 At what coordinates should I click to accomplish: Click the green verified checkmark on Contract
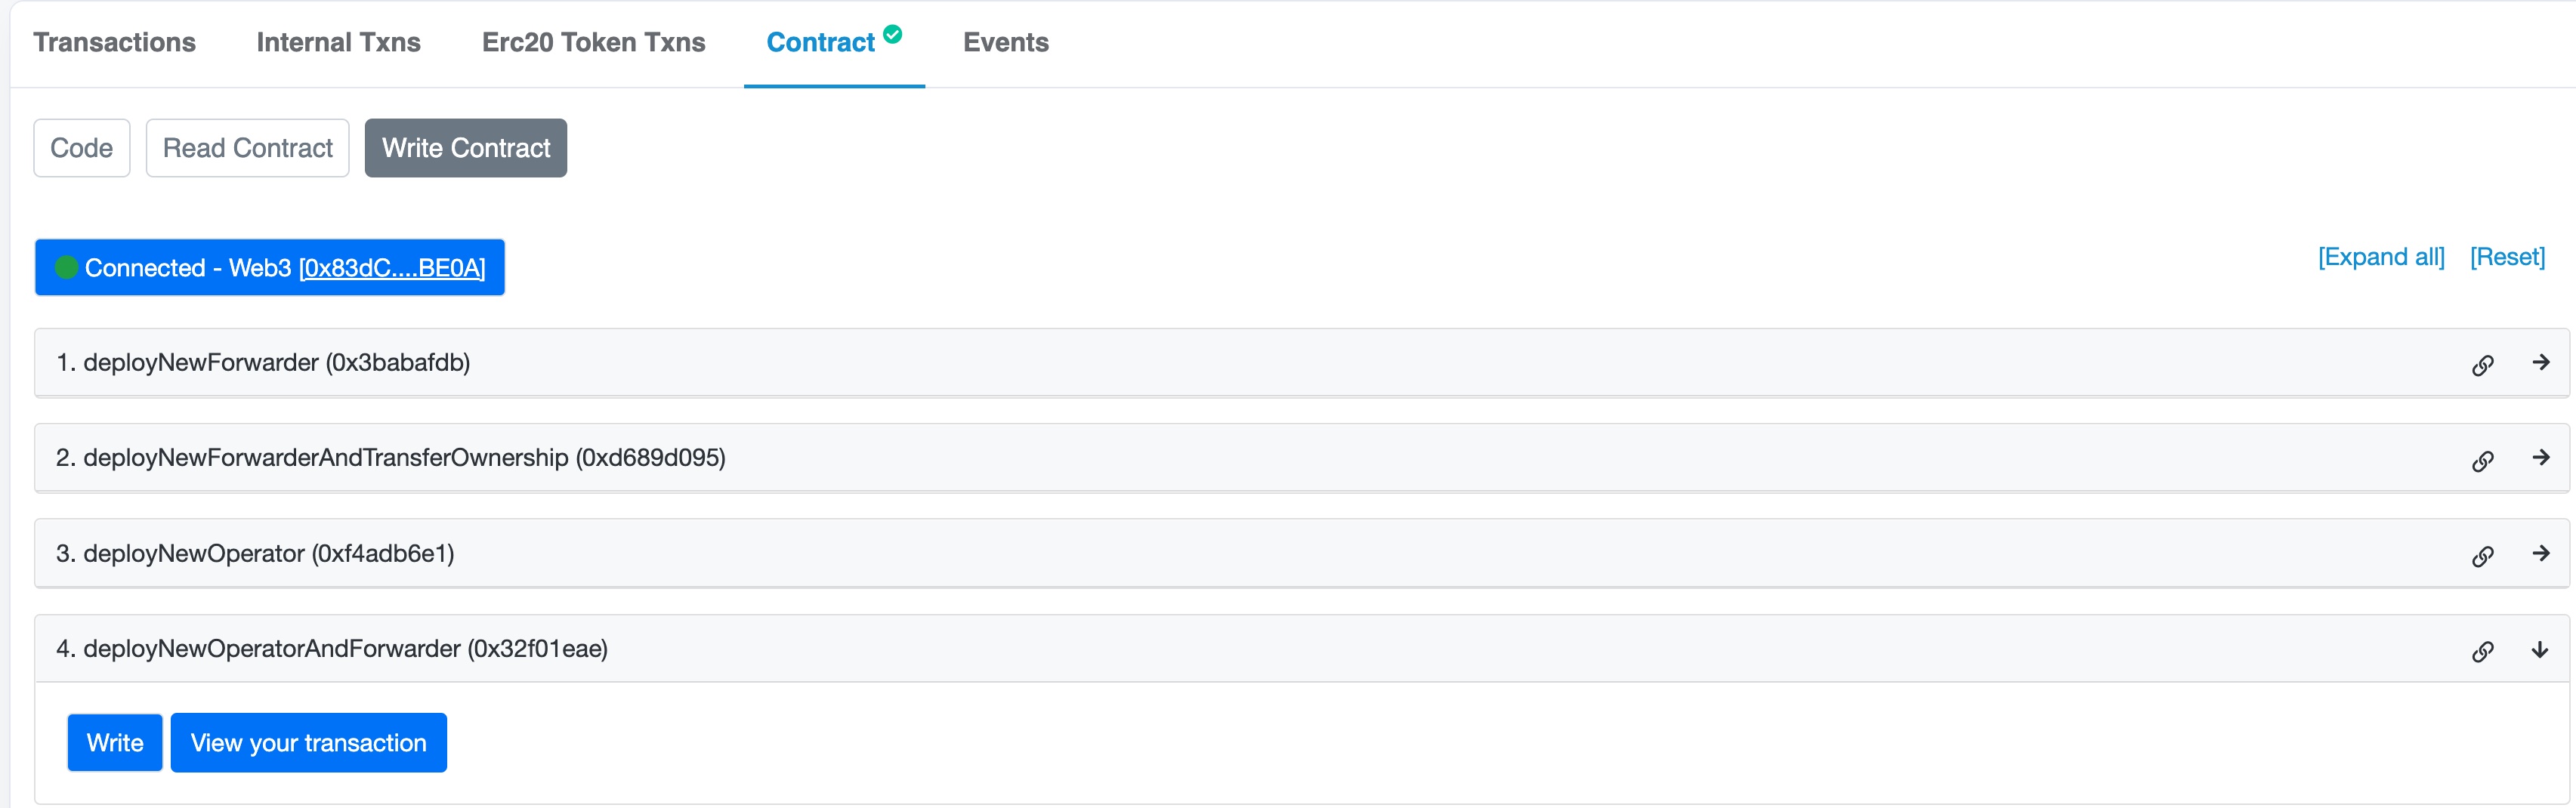click(893, 34)
